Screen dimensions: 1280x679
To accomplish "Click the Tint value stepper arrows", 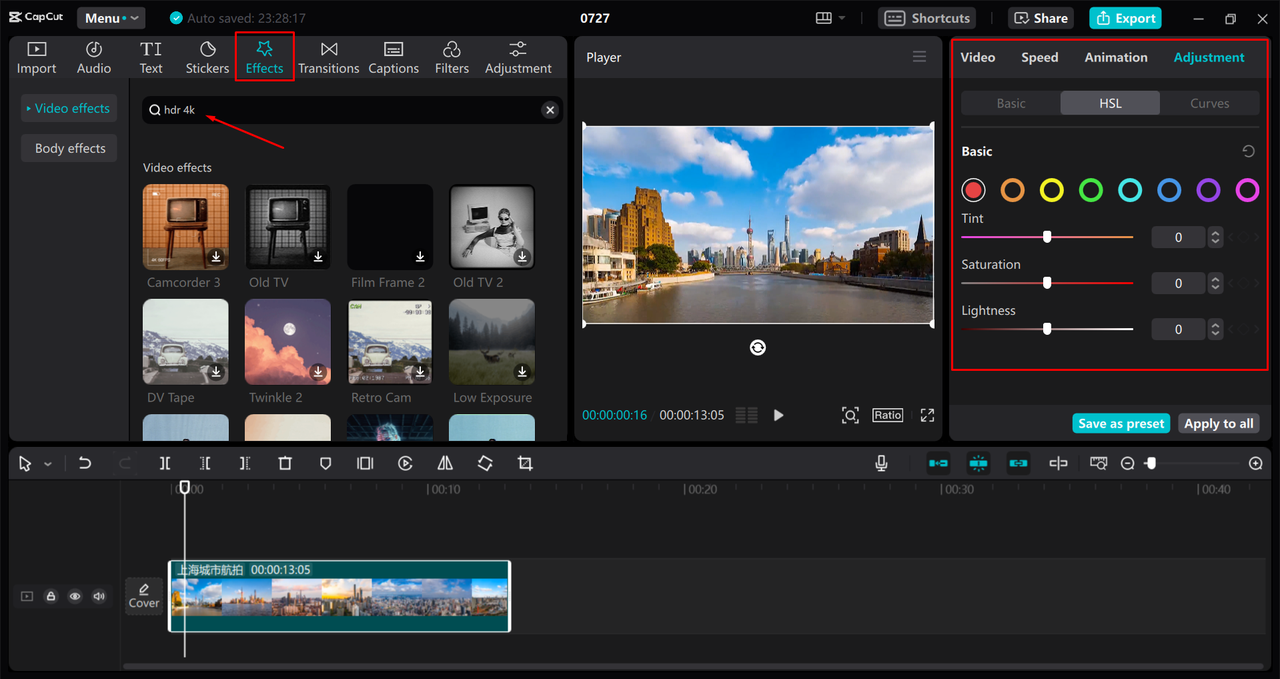I will pyautogui.click(x=1215, y=237).
